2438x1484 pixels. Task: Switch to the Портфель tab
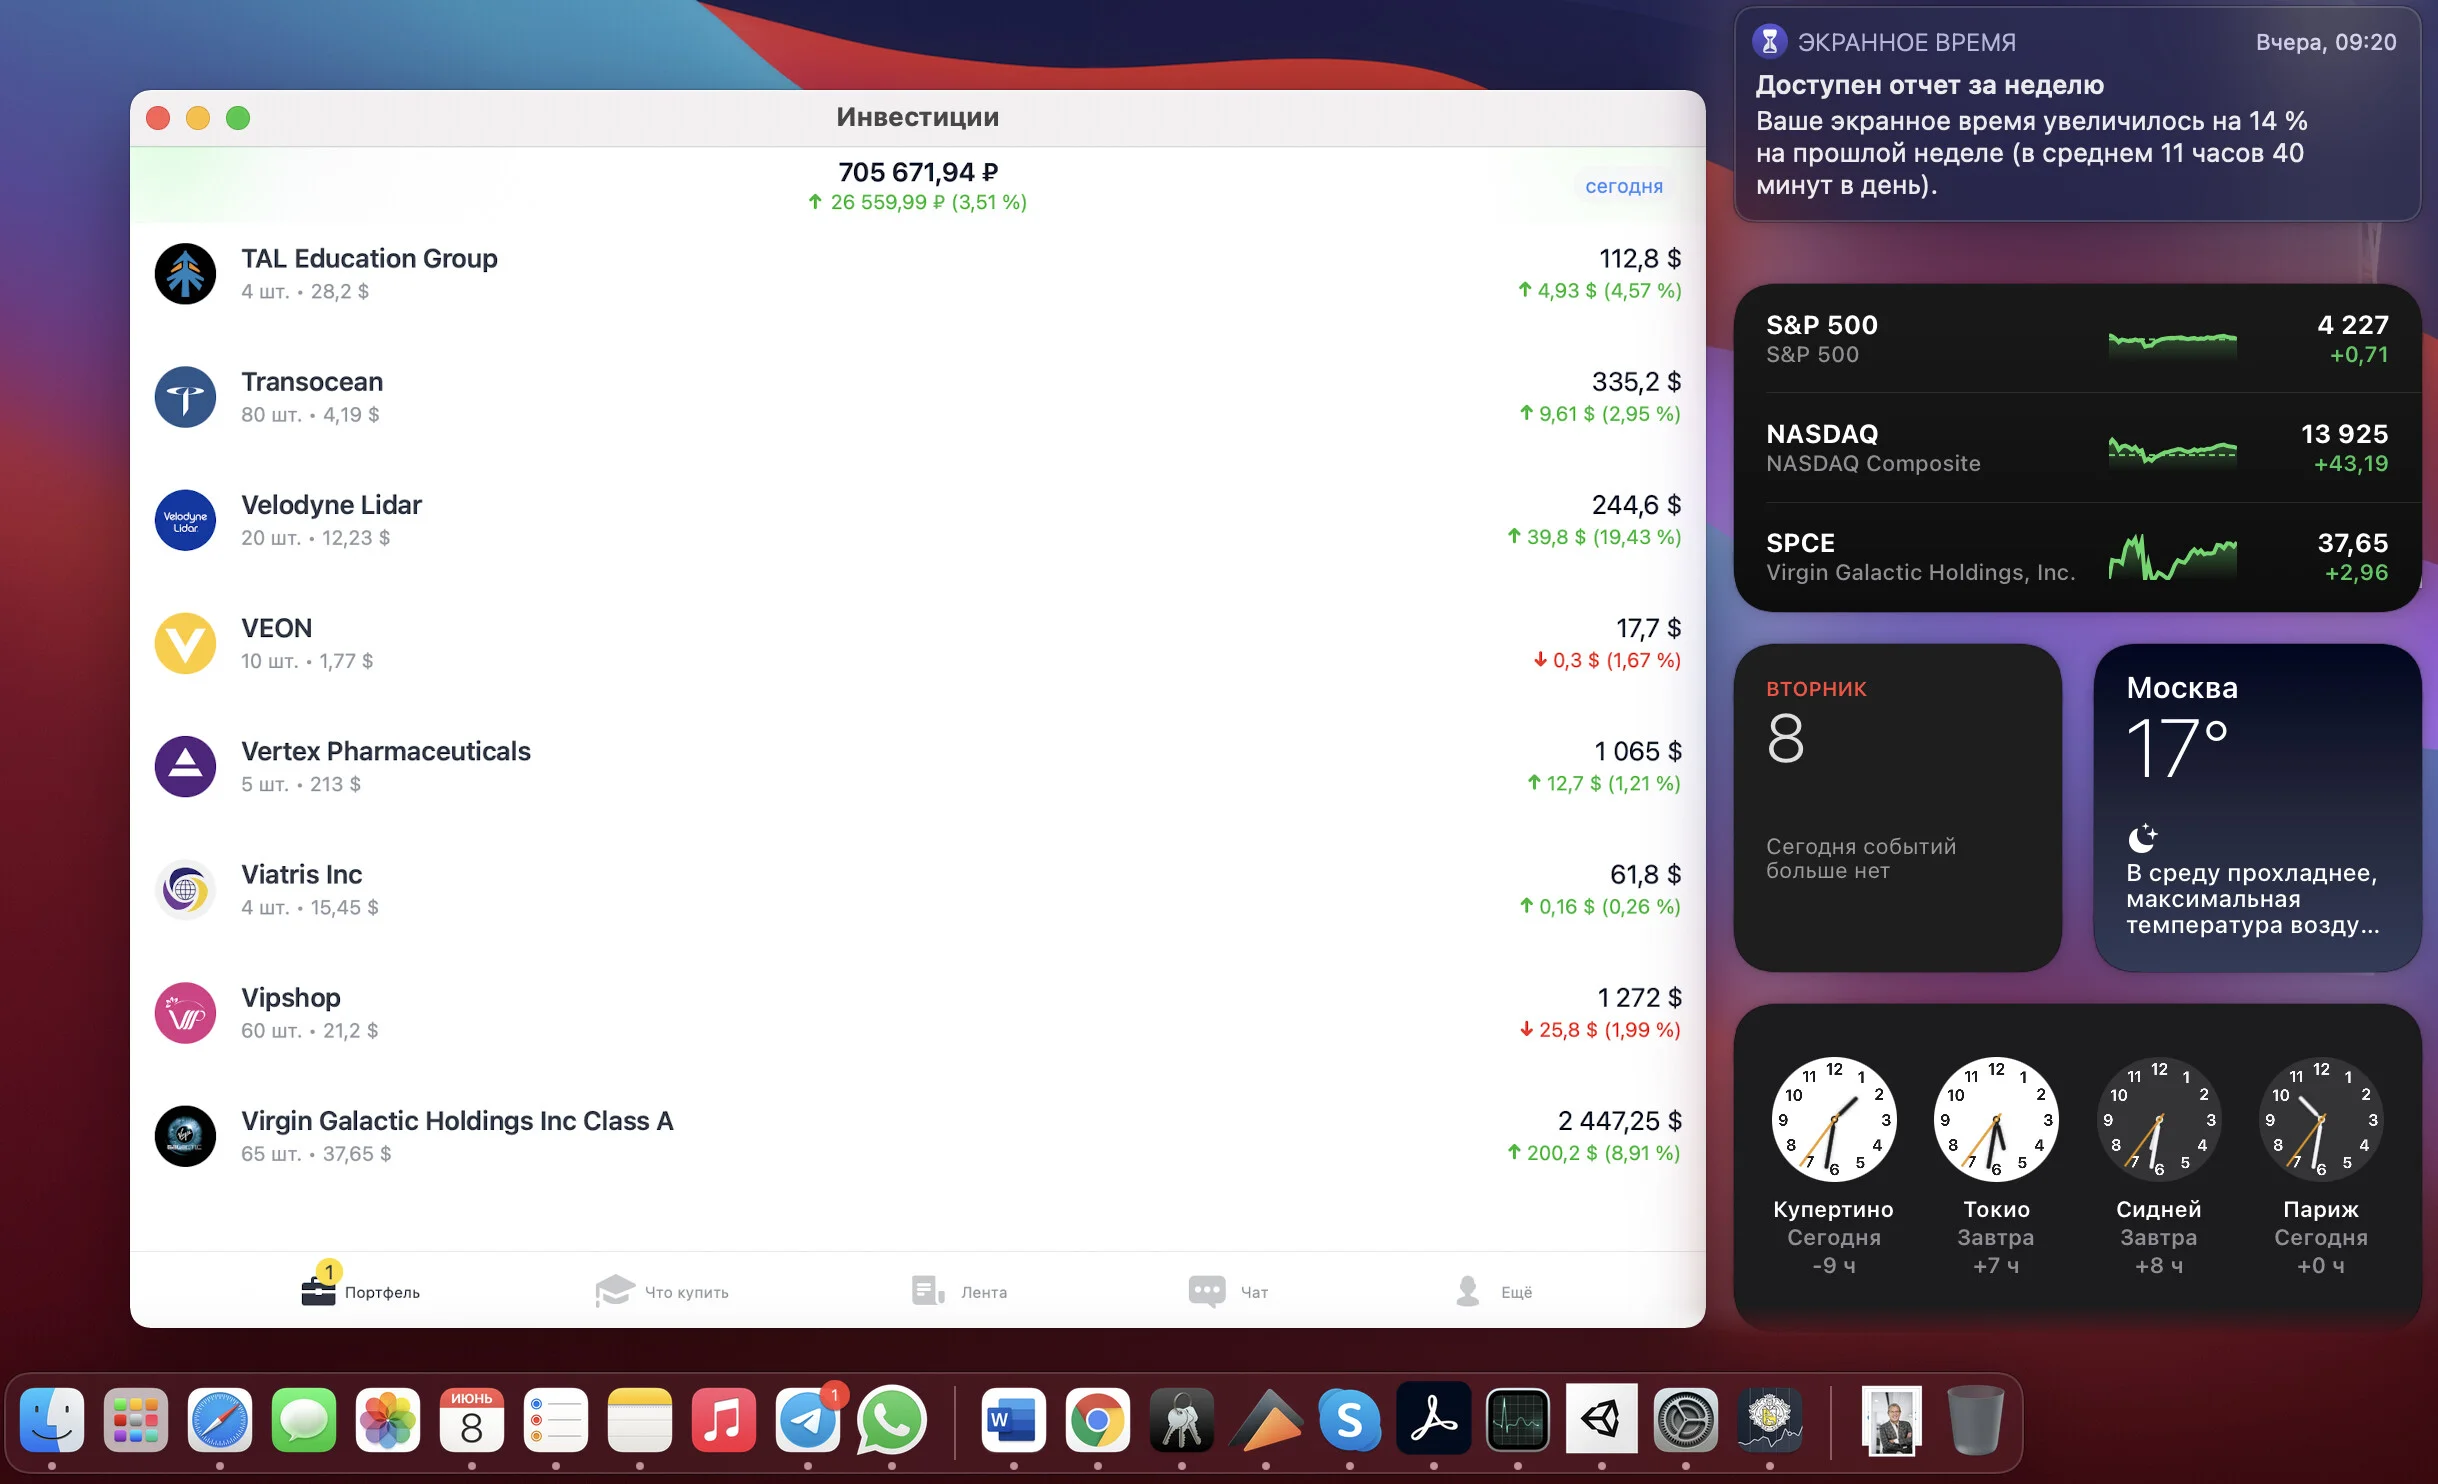[360, 1288]
